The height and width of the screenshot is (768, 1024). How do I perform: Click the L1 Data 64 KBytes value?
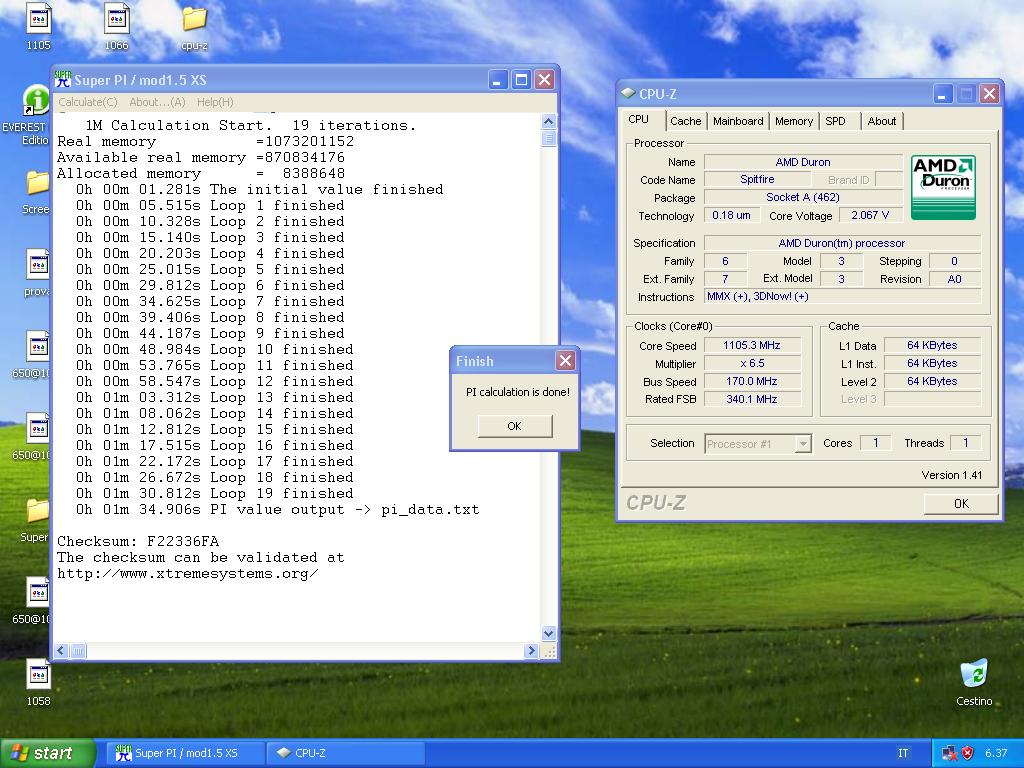(x=933, y=345)
